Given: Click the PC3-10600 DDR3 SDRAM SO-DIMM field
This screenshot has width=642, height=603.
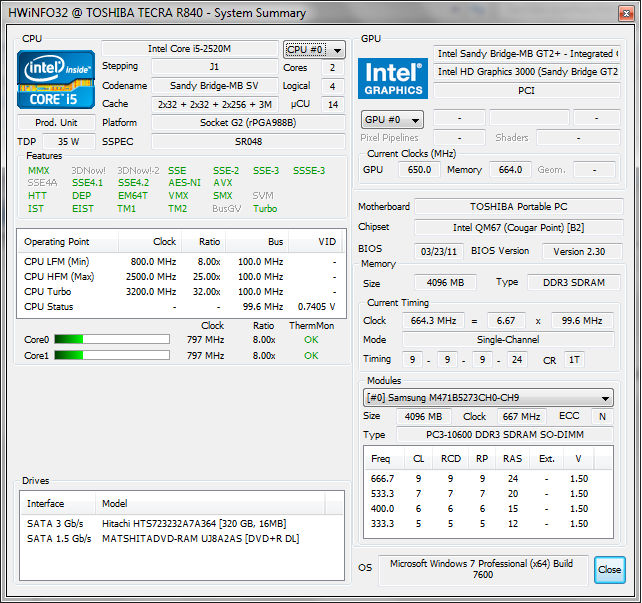Looking at the screenshot, I should tap(505, 434).
